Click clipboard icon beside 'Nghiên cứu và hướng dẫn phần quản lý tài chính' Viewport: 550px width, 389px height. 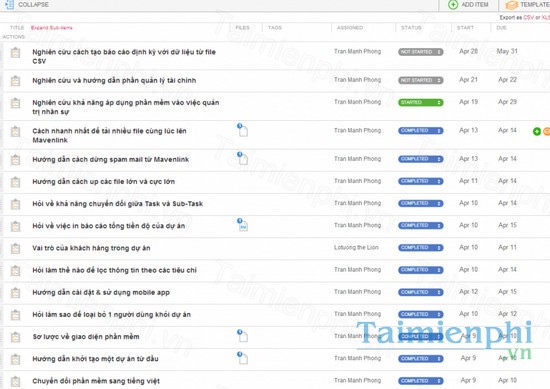pyautogui.click(x=15, y=81)
